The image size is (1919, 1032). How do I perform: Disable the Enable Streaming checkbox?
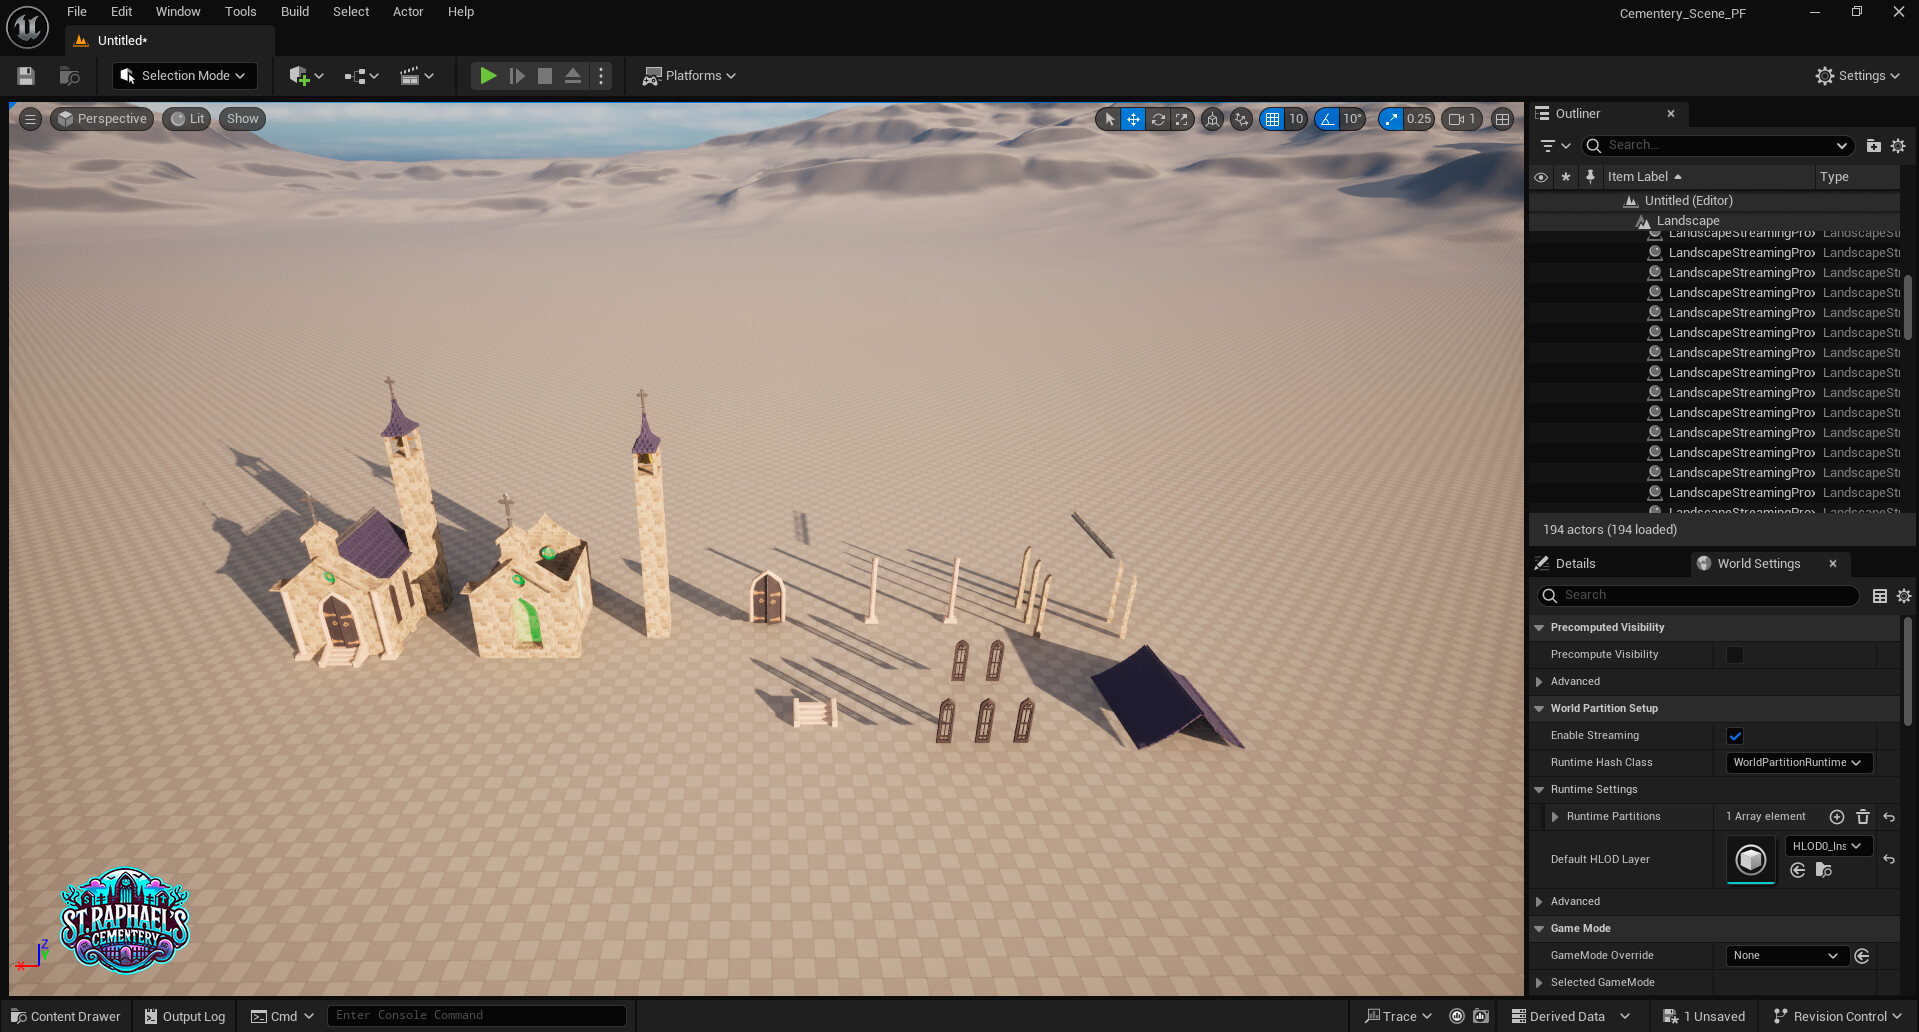pyautogui.click(x=1735, y=735)
